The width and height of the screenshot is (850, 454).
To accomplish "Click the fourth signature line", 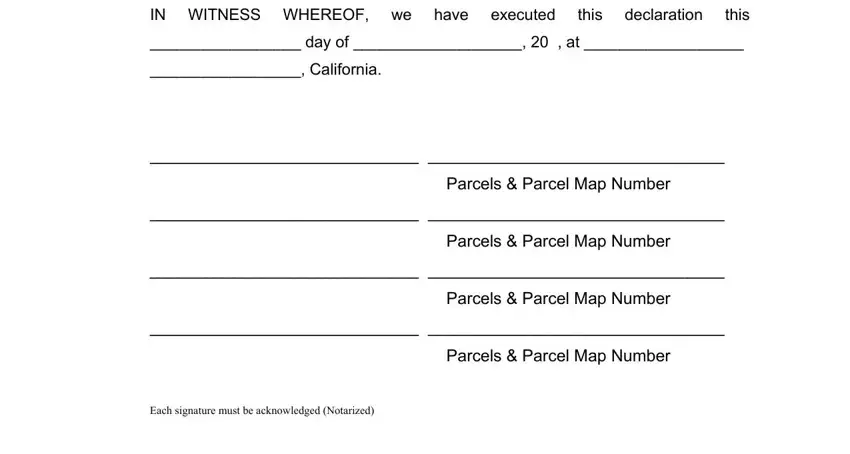I will [x=284, y=334].
